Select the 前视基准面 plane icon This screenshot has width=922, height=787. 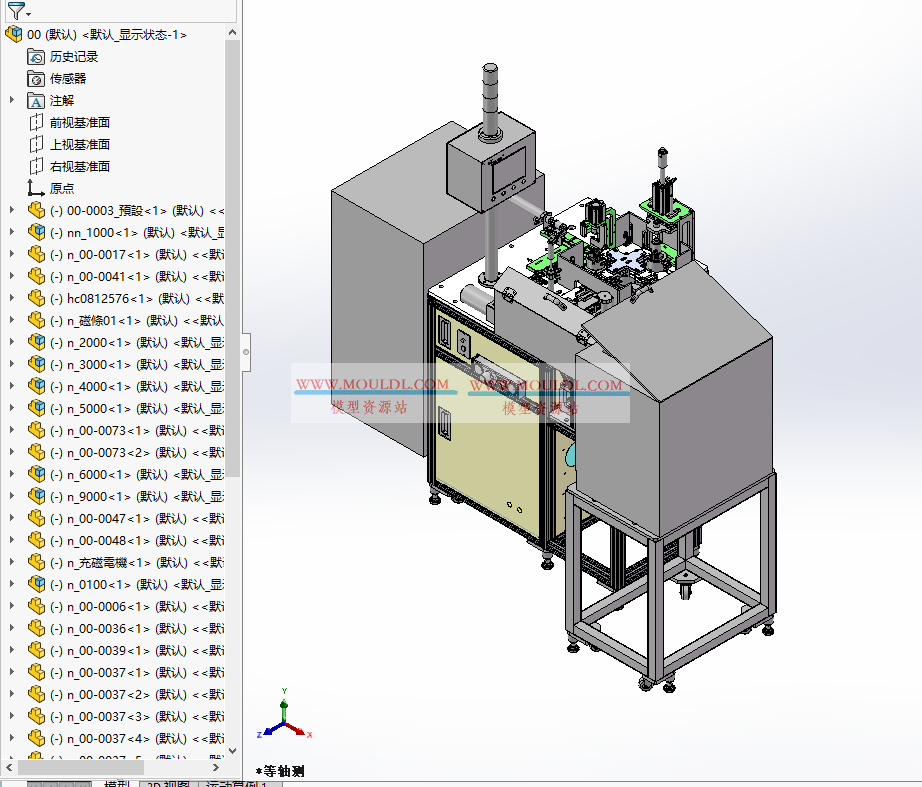click(x=36, y=122)
